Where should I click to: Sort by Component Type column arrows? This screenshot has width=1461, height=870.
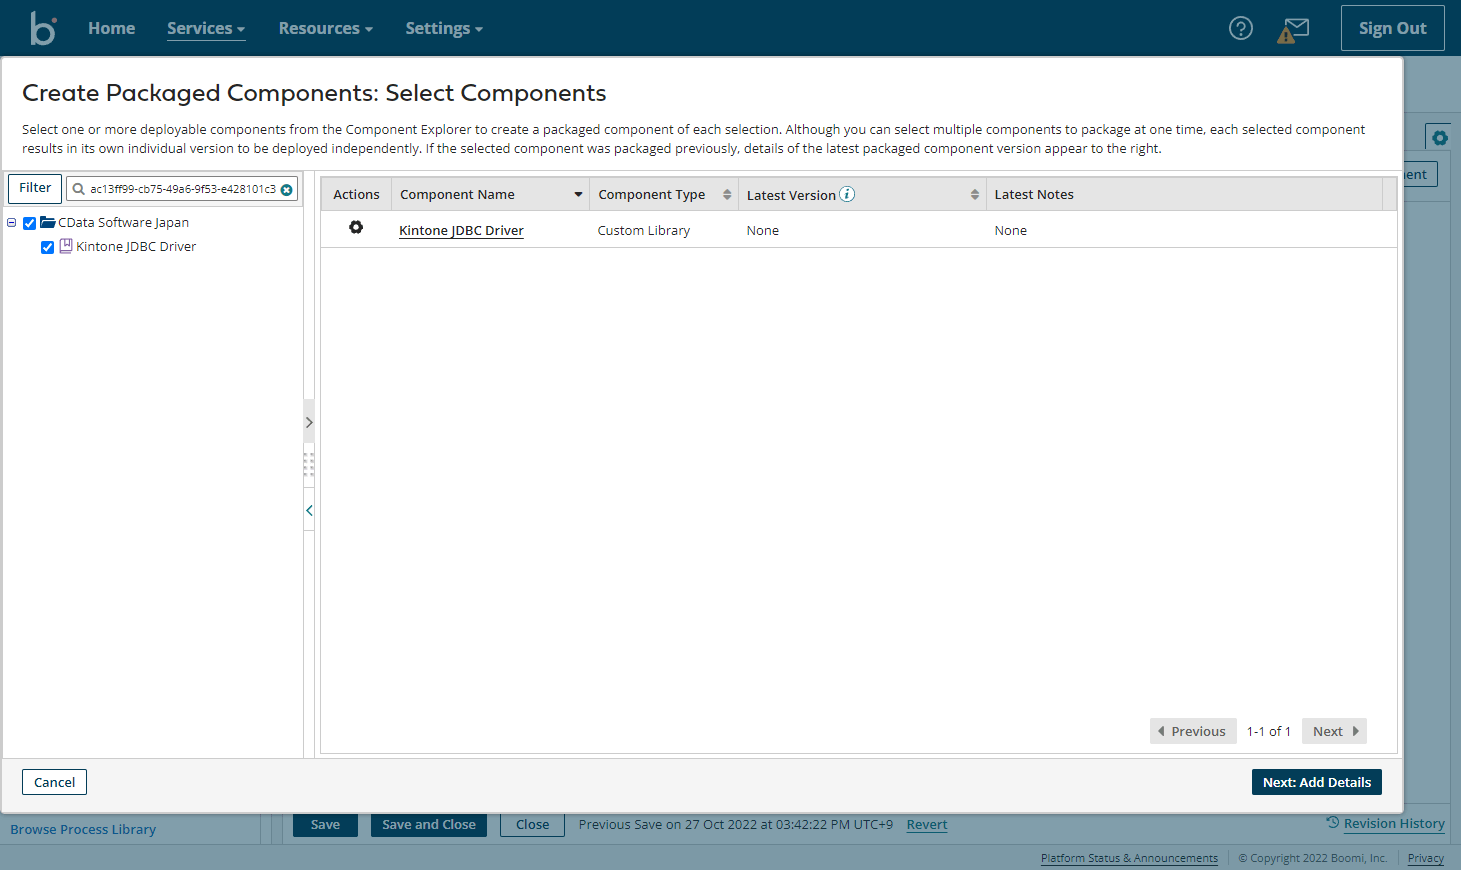tap(727, 194)
